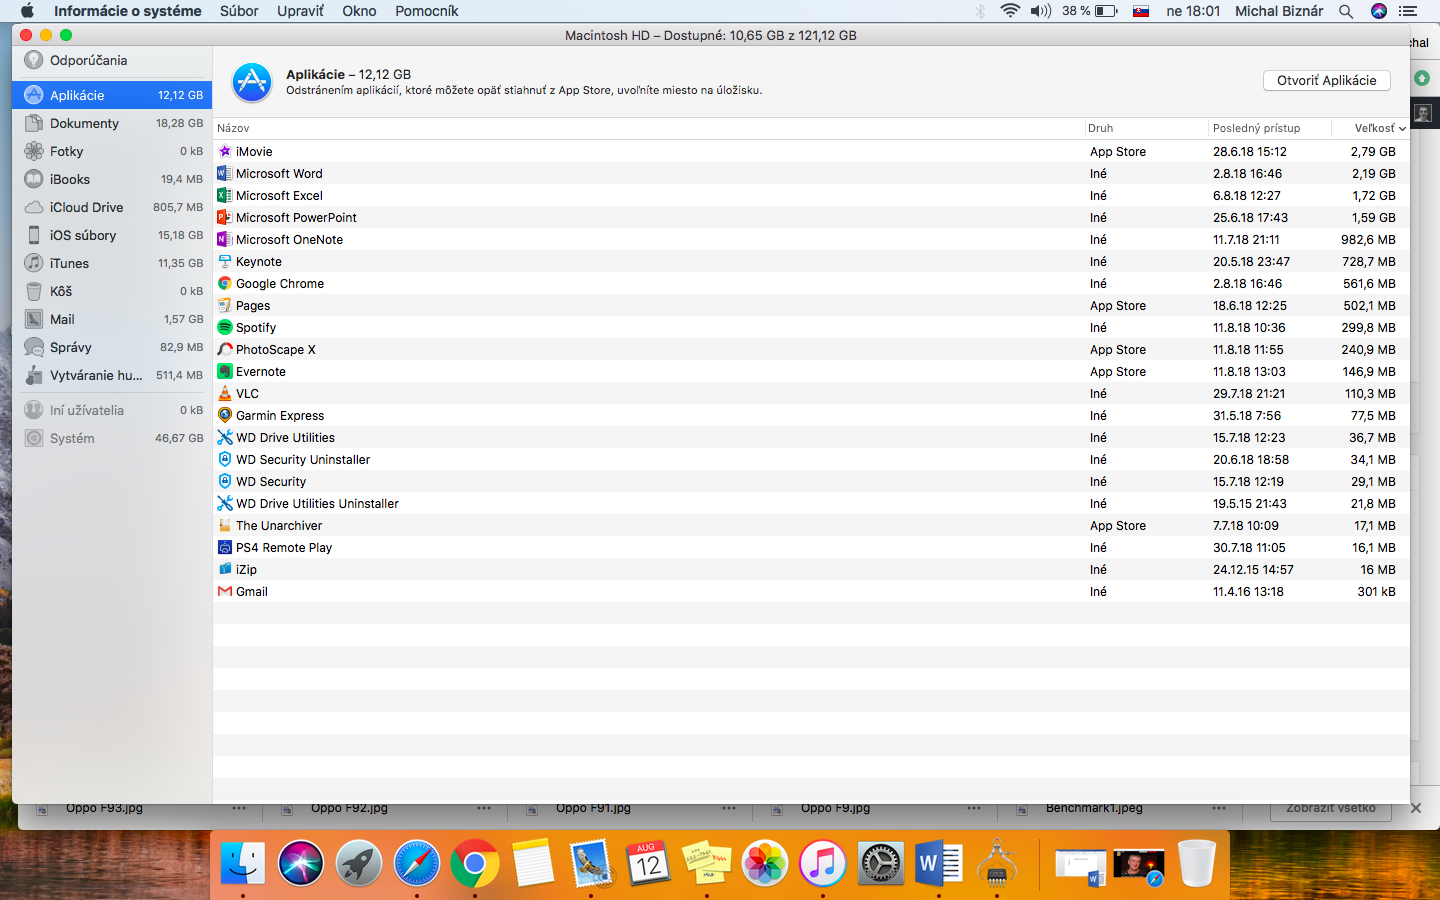Open iTunes from the Dock
This screenshot has width=1440, height=900.
823,863
